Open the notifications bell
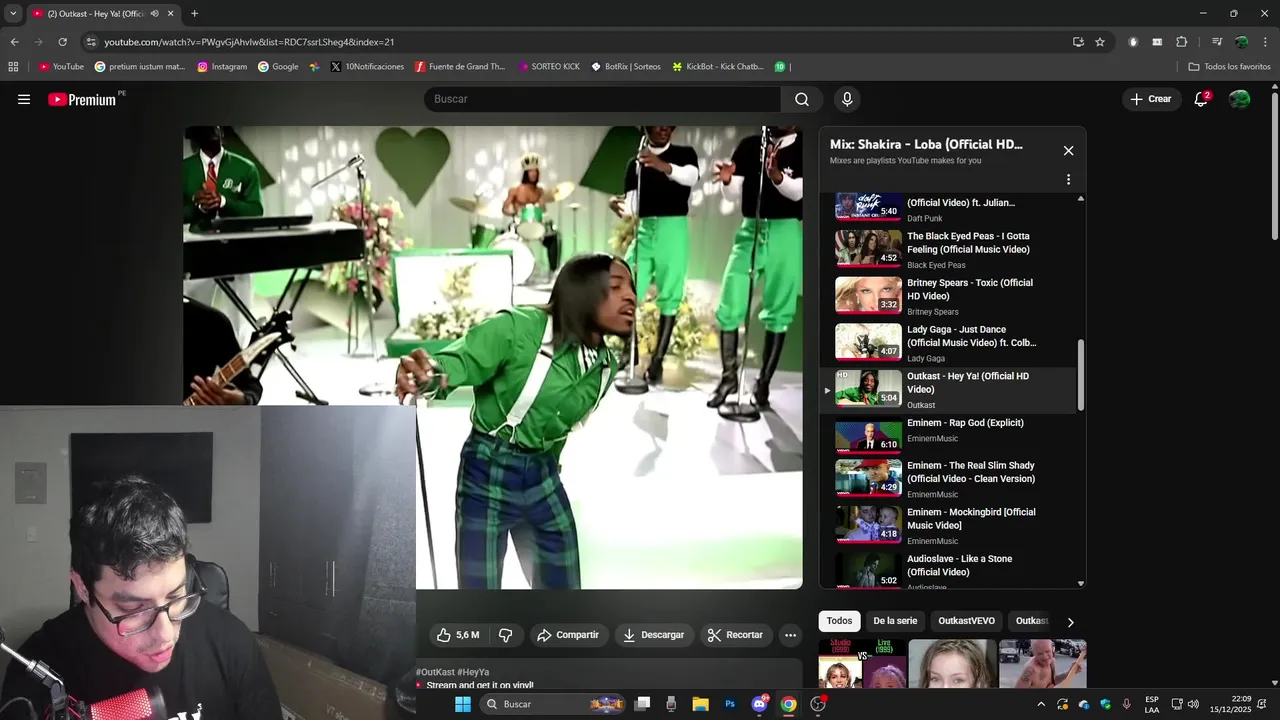Screen dimensions: 1280x720 pyautogui.click(x=1201, y=99)
